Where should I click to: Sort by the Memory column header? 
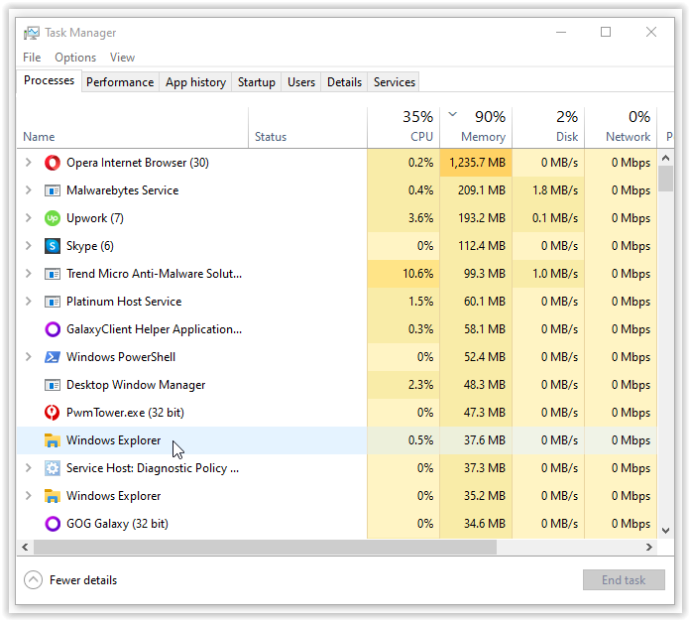tap(476, 128)
